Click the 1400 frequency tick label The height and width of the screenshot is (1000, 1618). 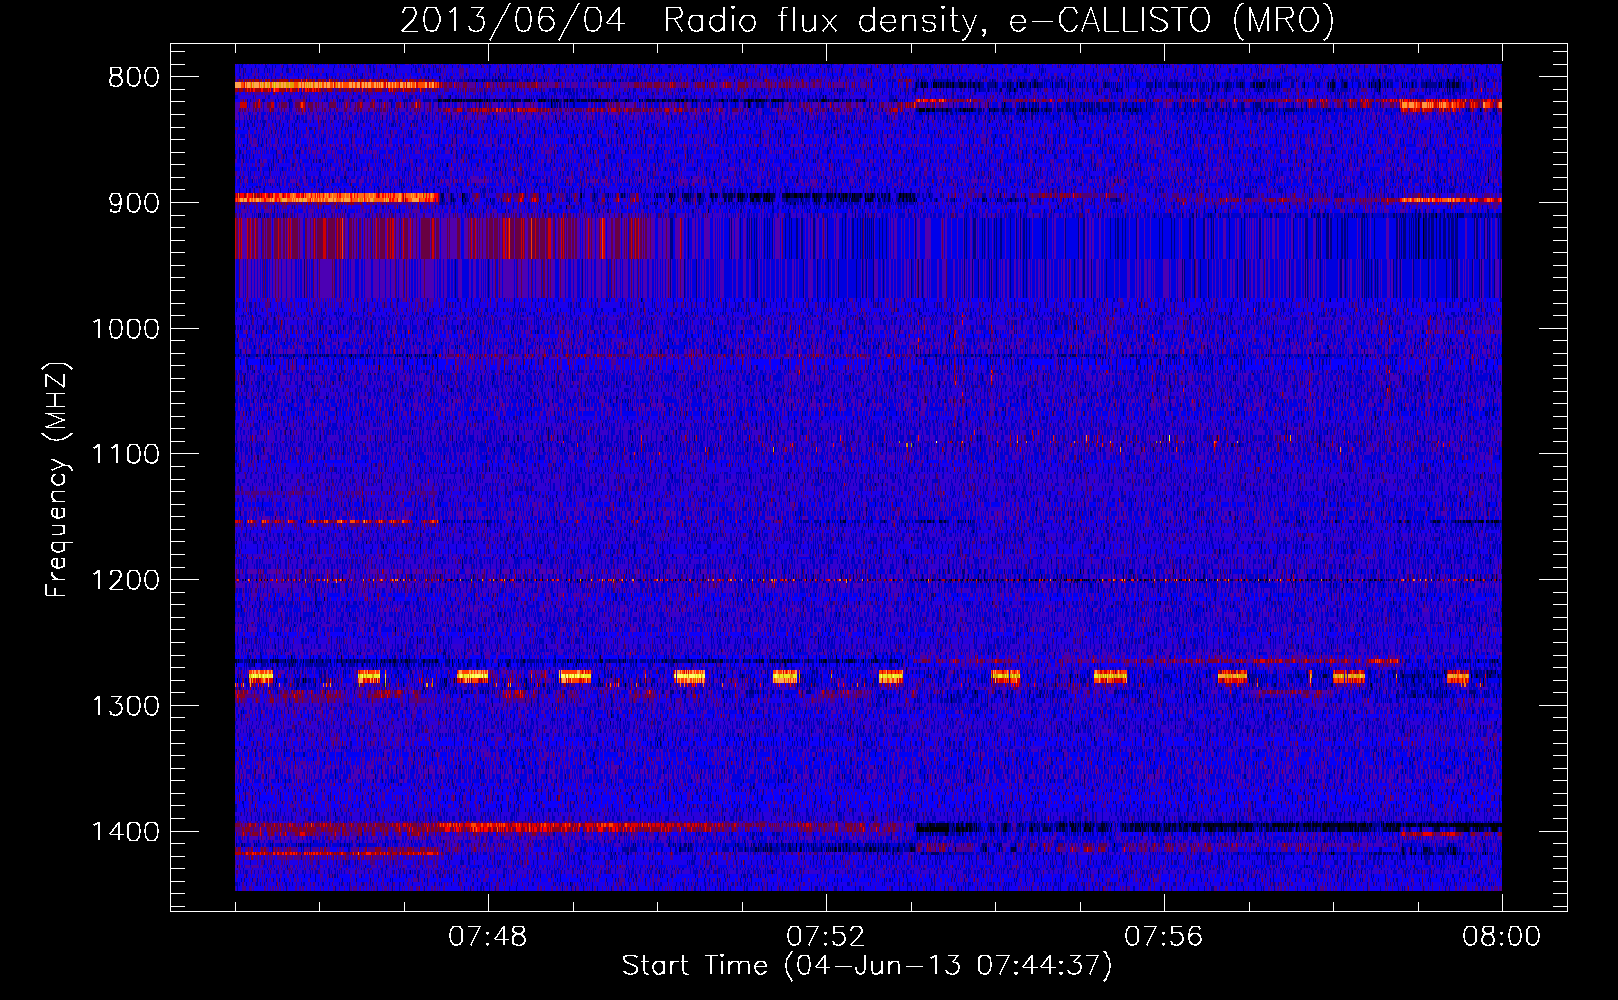coord(125,832)
